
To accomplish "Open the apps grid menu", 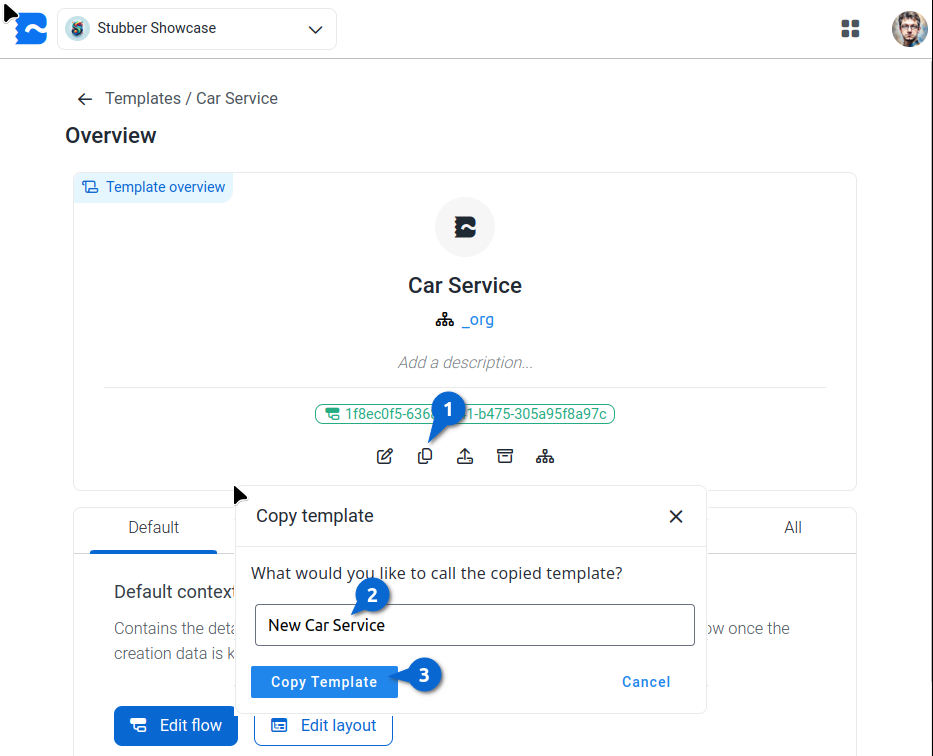I will click(851, 29).
